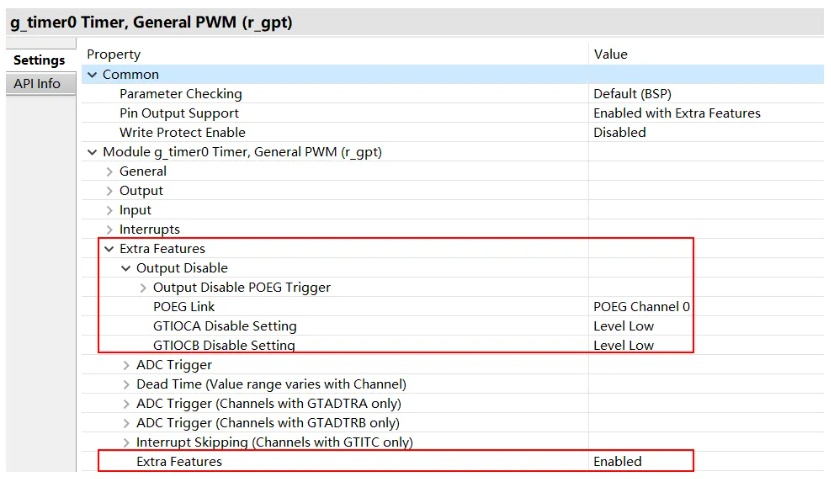
Task: Change bottom Extra Features value Enabled
Action: pos(617,462)
